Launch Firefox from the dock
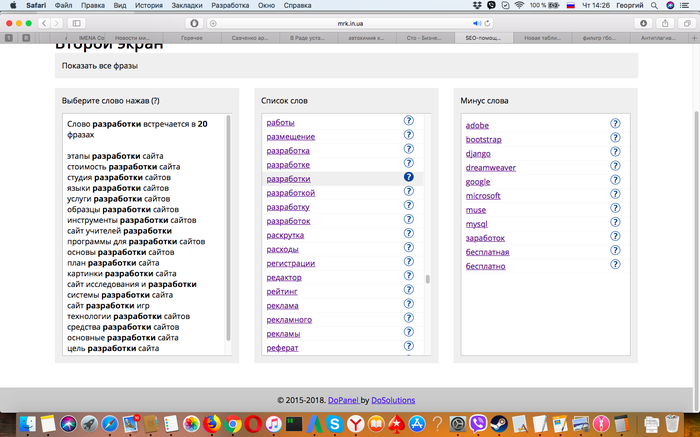700x437 pixels. click(211, 425)
